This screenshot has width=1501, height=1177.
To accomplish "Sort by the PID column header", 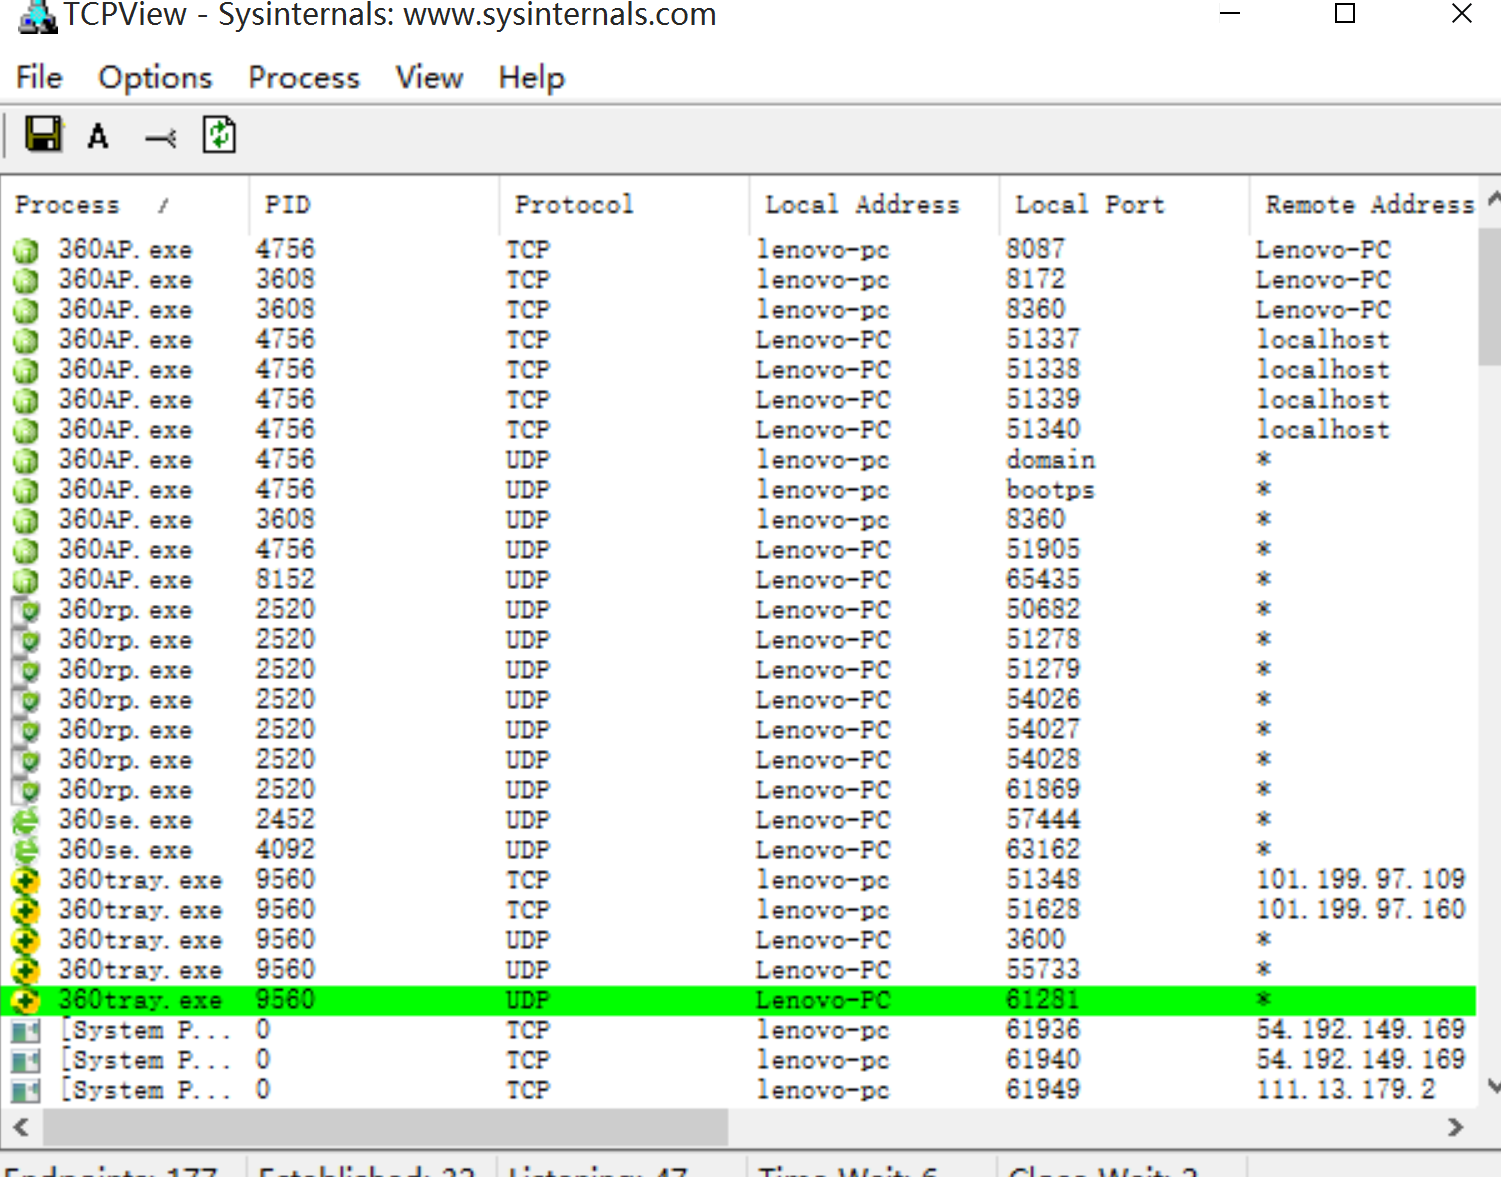I will (374, 205).
